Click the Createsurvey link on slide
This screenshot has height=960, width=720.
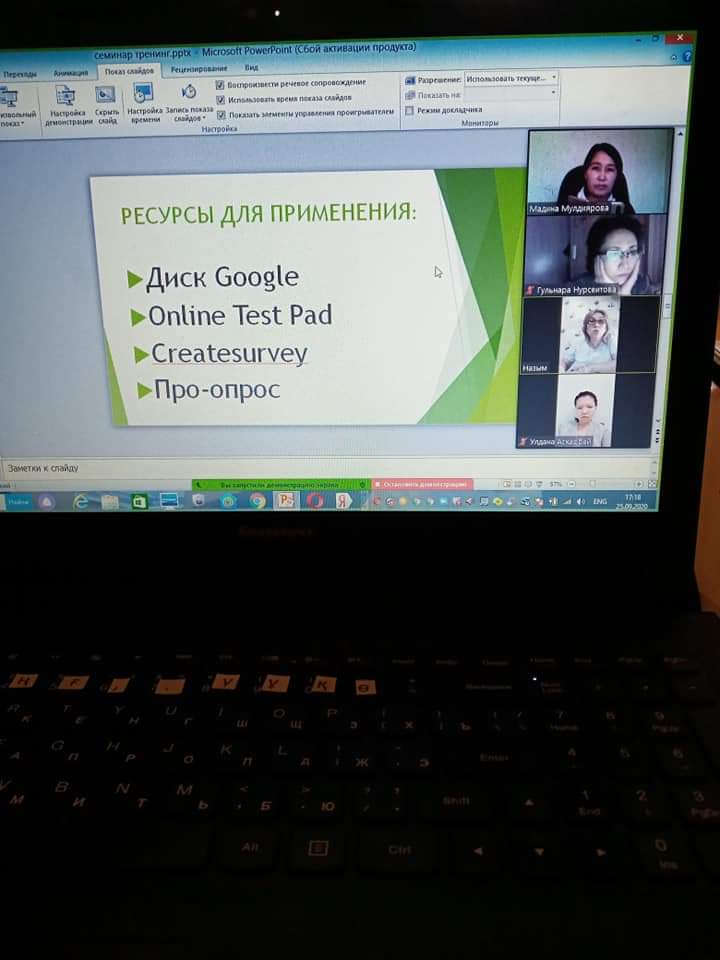pos(229,353)
